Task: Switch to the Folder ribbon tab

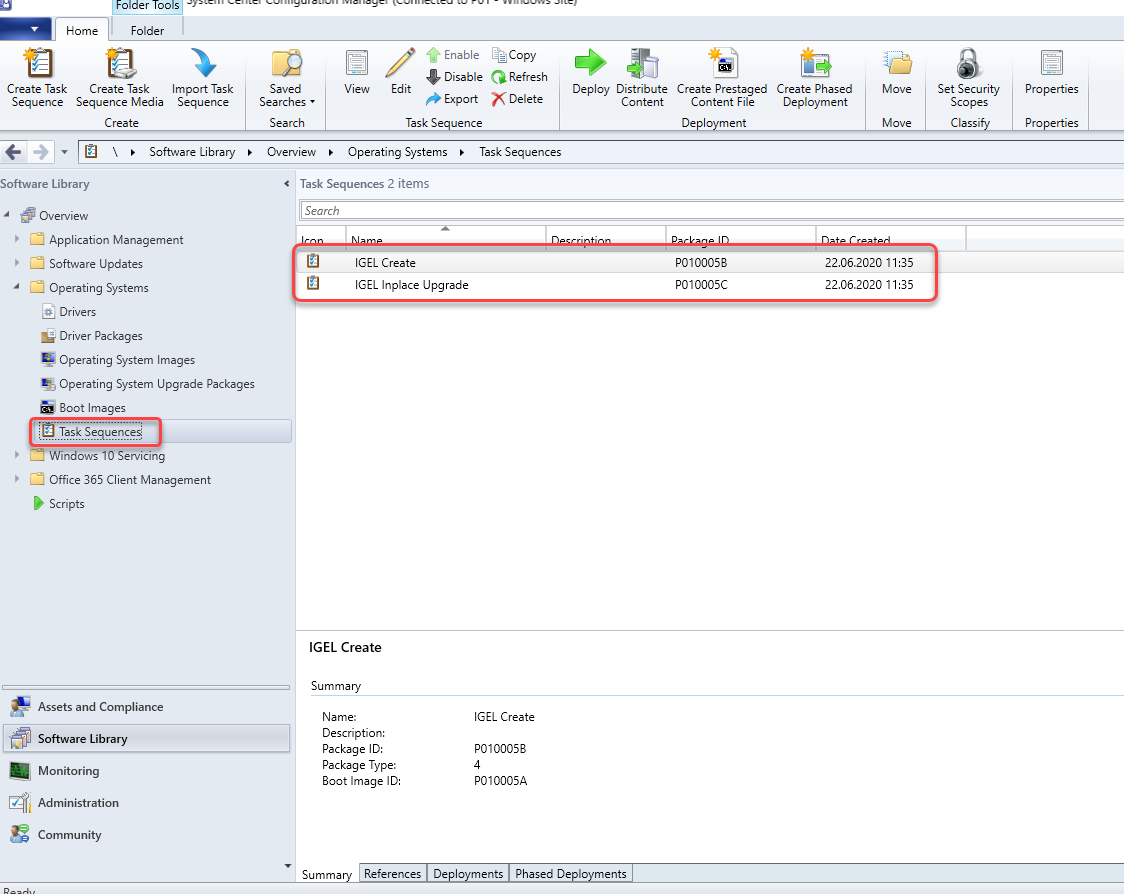Action: tap(147, 31)
